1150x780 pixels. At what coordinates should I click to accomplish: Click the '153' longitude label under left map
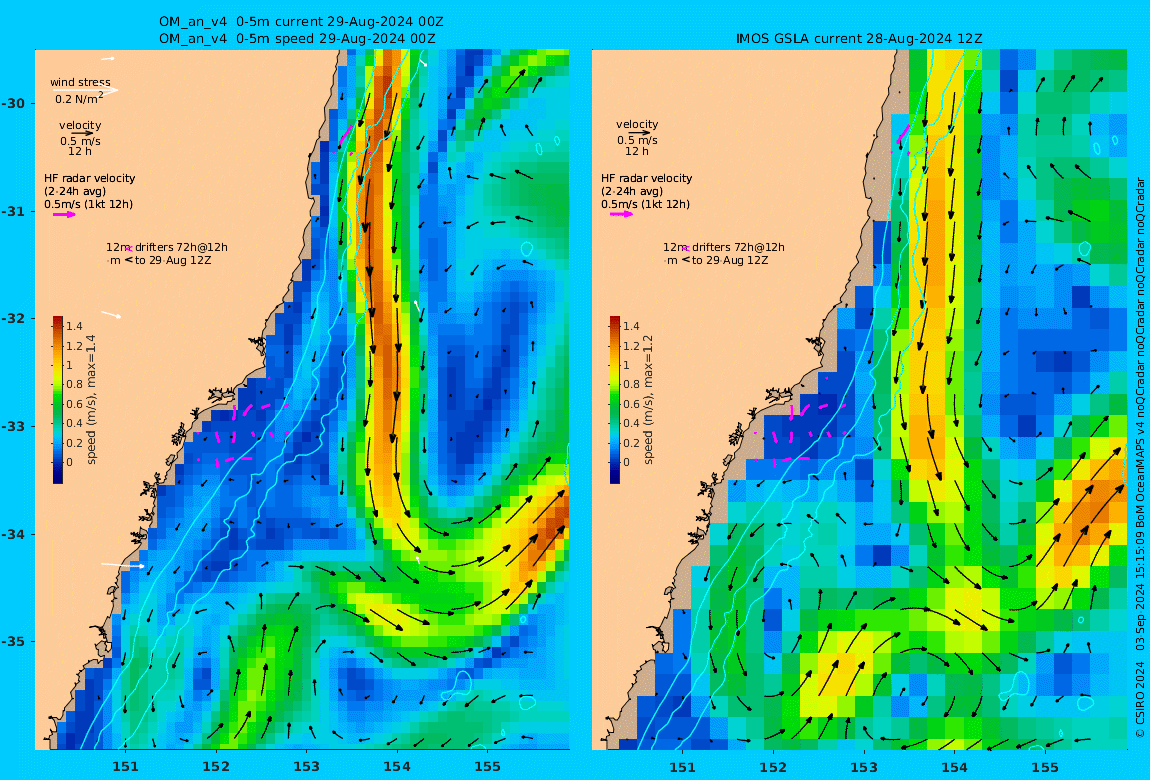[x=307, y=767]
